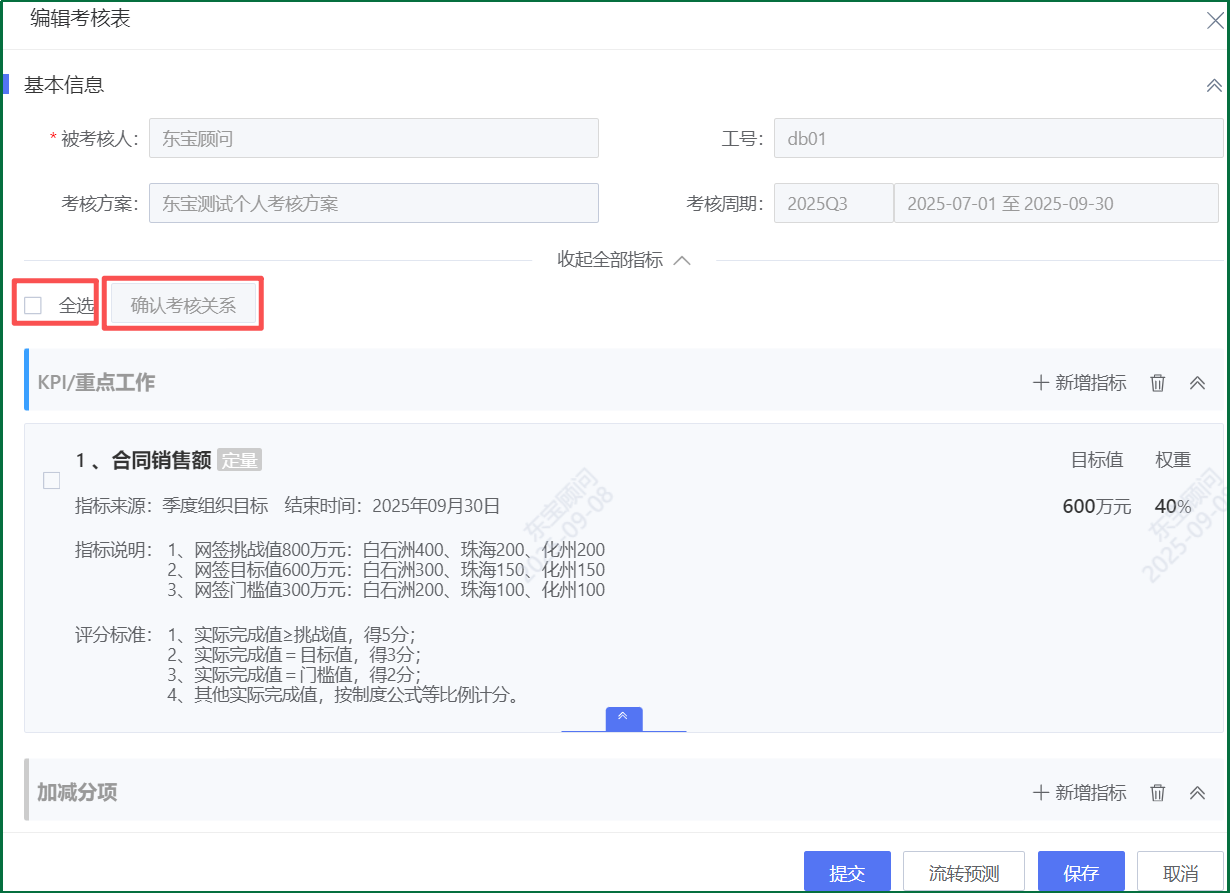Collapse the KPI/重点工作 section
The image size is (1231, 893).
[x=1197, y=383]
